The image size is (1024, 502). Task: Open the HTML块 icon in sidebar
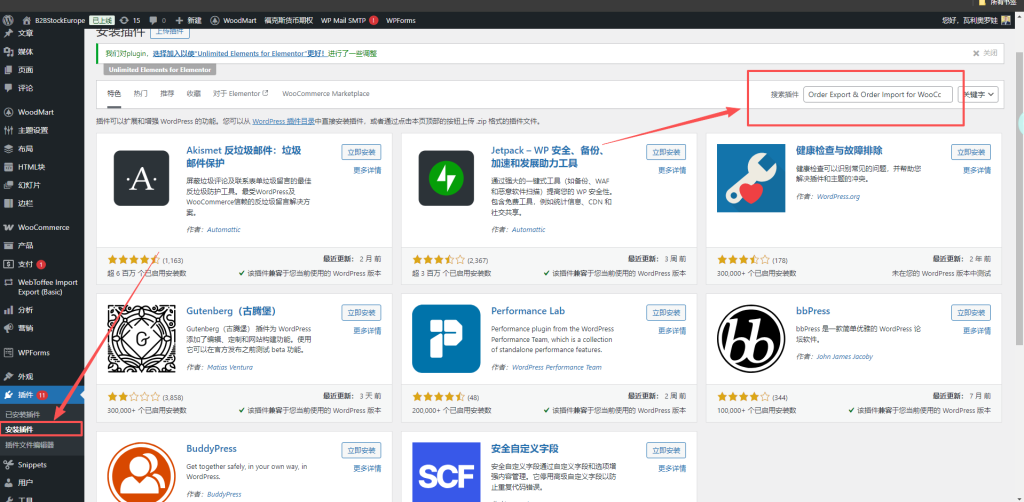pos(8,166)
